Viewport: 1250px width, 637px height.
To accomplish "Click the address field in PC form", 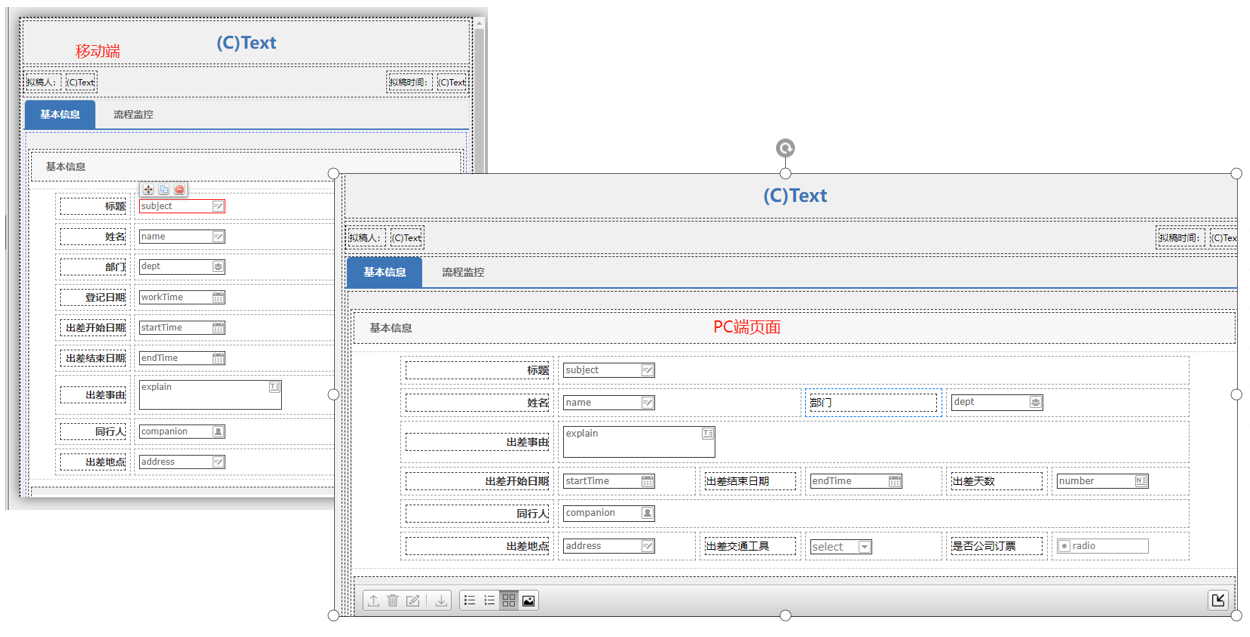I will click(609, 546).
